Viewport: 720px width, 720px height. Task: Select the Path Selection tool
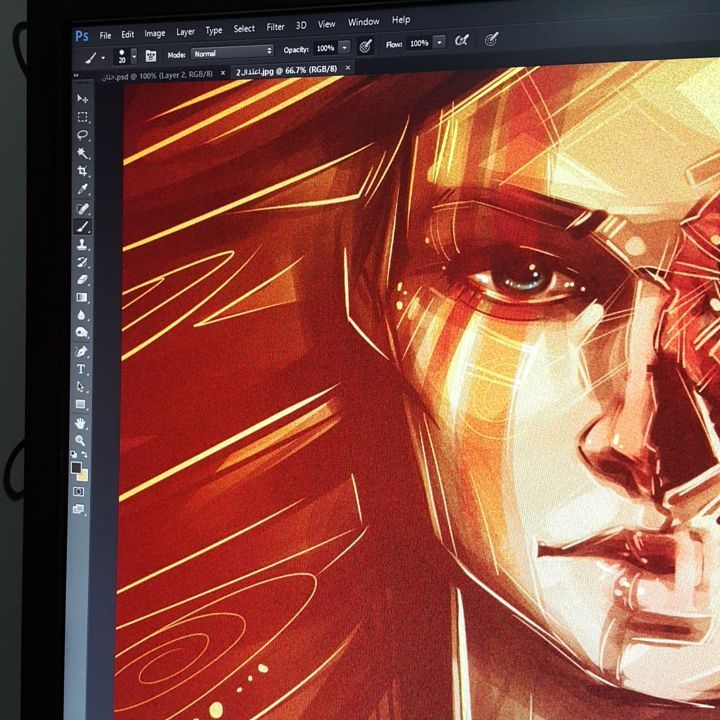click(x=81, y=387)
